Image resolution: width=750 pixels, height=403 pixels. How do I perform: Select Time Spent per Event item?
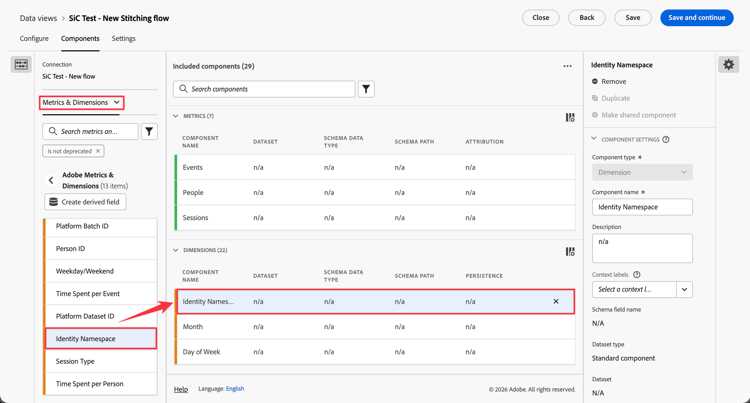tap(100, 294)
